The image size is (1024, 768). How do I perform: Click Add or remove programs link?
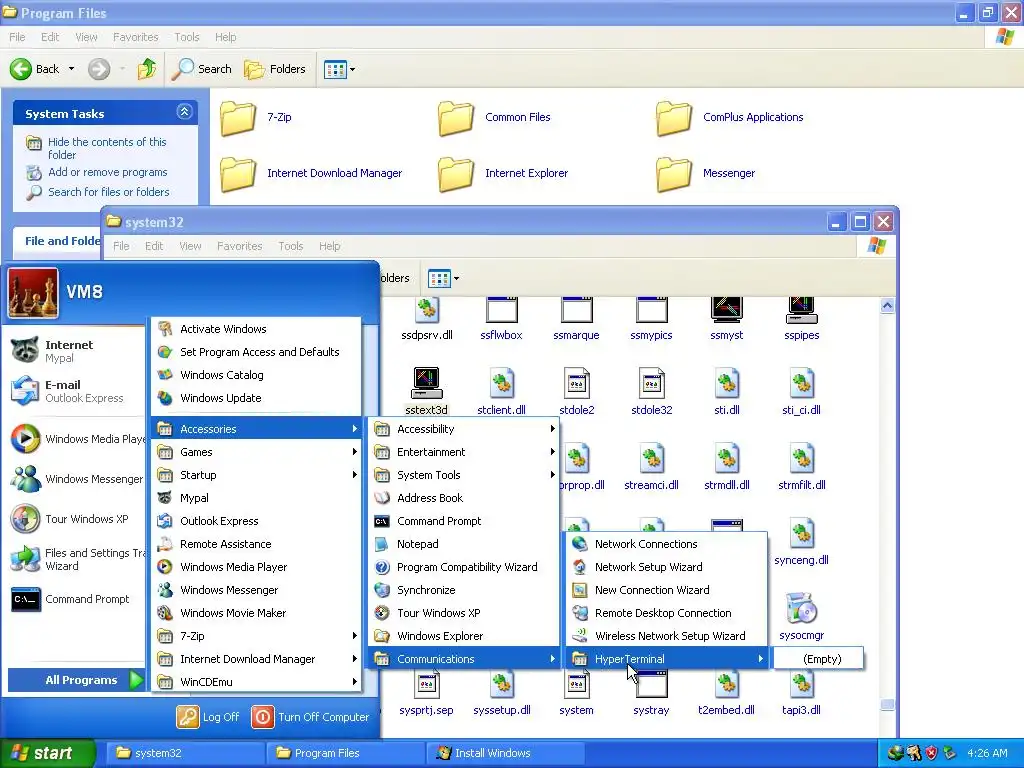tap(107, 172)
